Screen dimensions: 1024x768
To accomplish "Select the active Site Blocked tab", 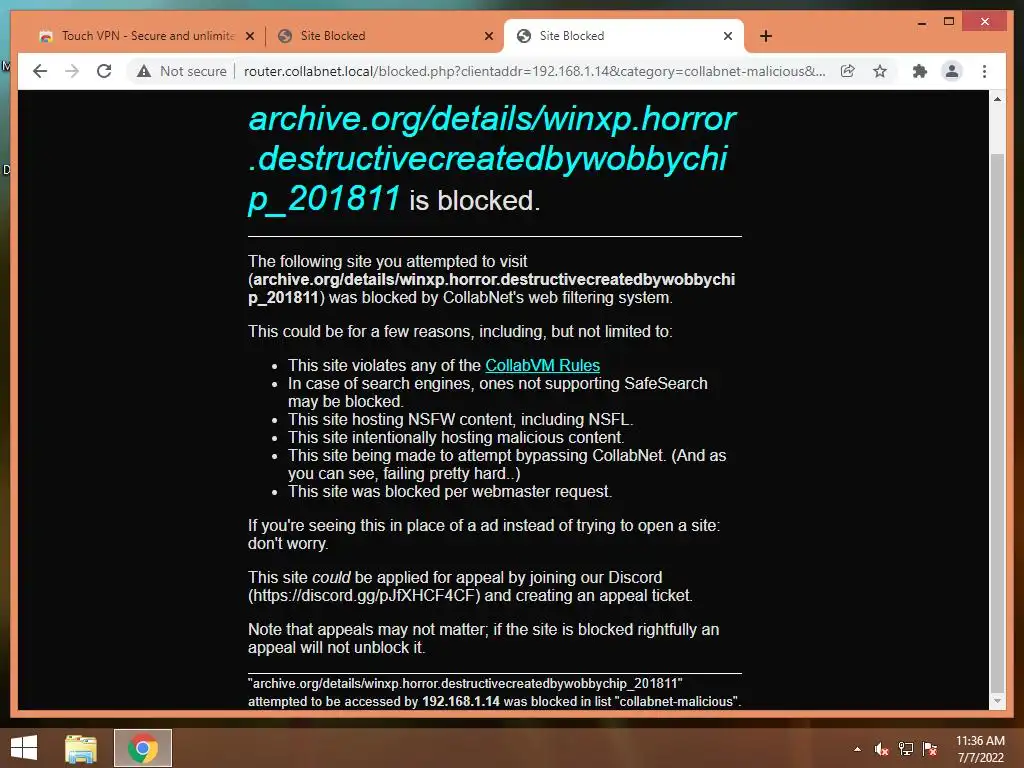I will pos(624,36).
